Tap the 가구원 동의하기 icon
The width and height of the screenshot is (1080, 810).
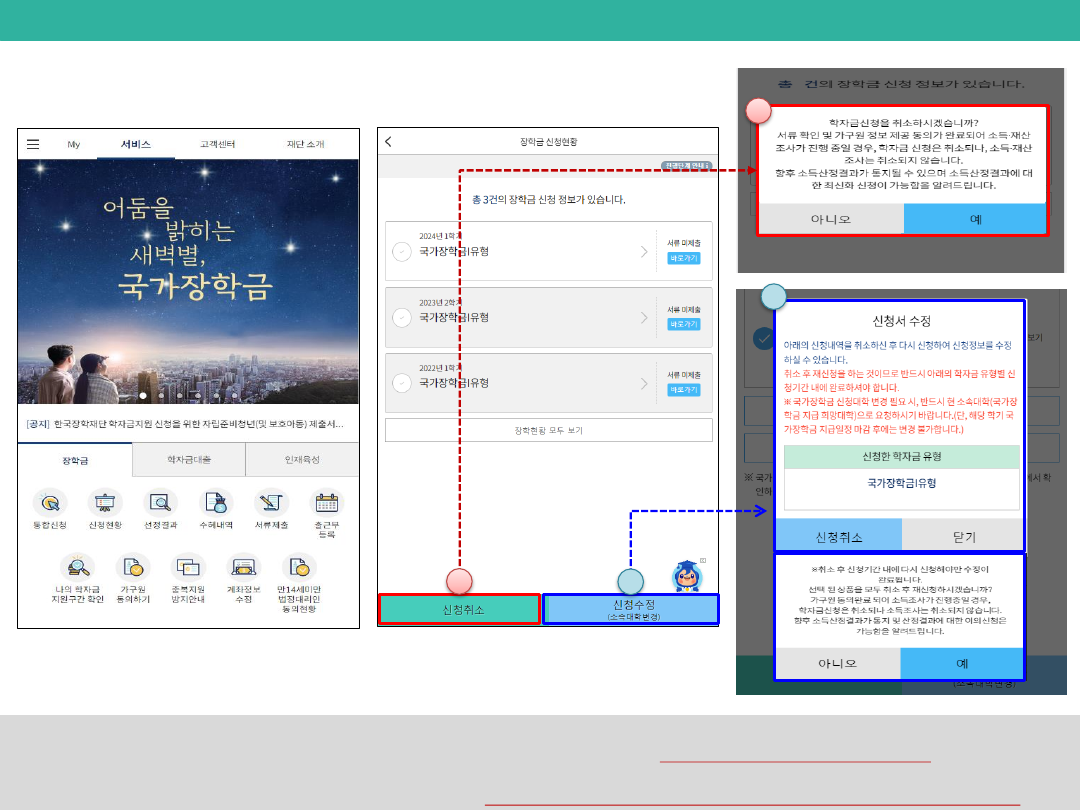(133, 568)
